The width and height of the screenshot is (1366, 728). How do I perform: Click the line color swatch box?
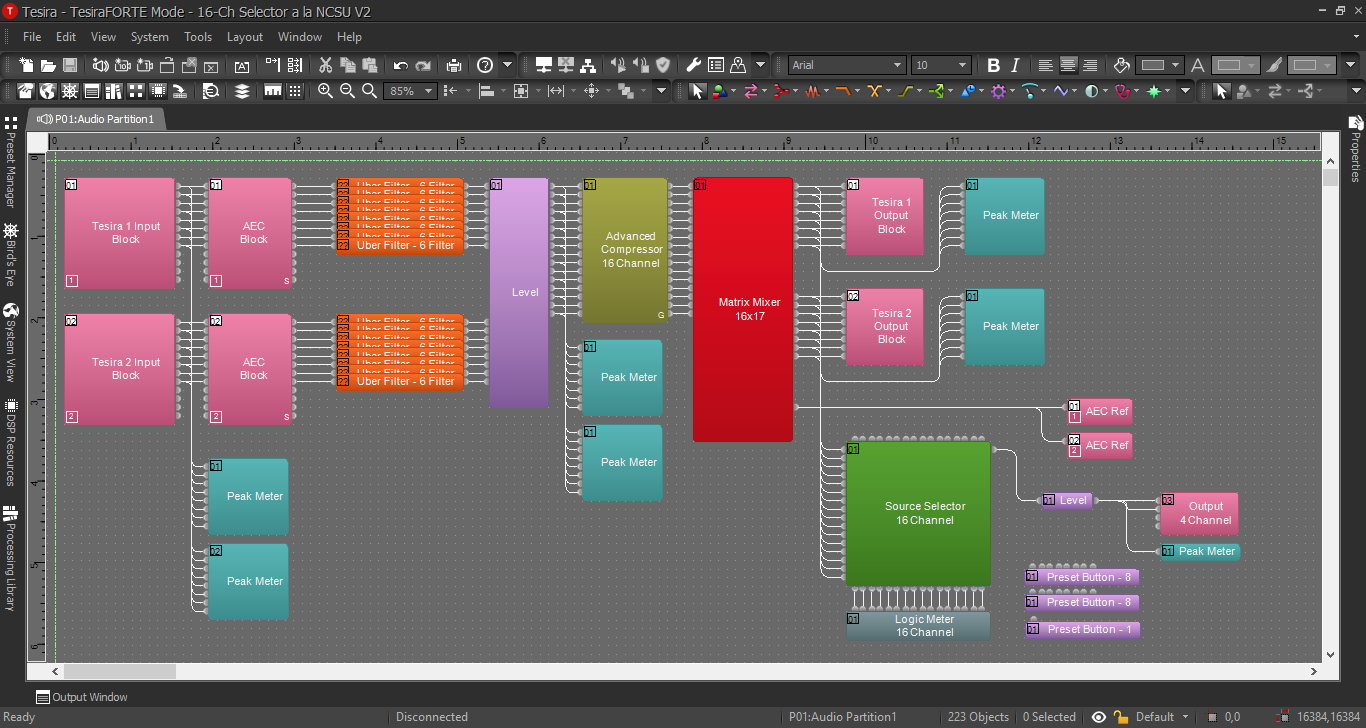(1305, 65)
